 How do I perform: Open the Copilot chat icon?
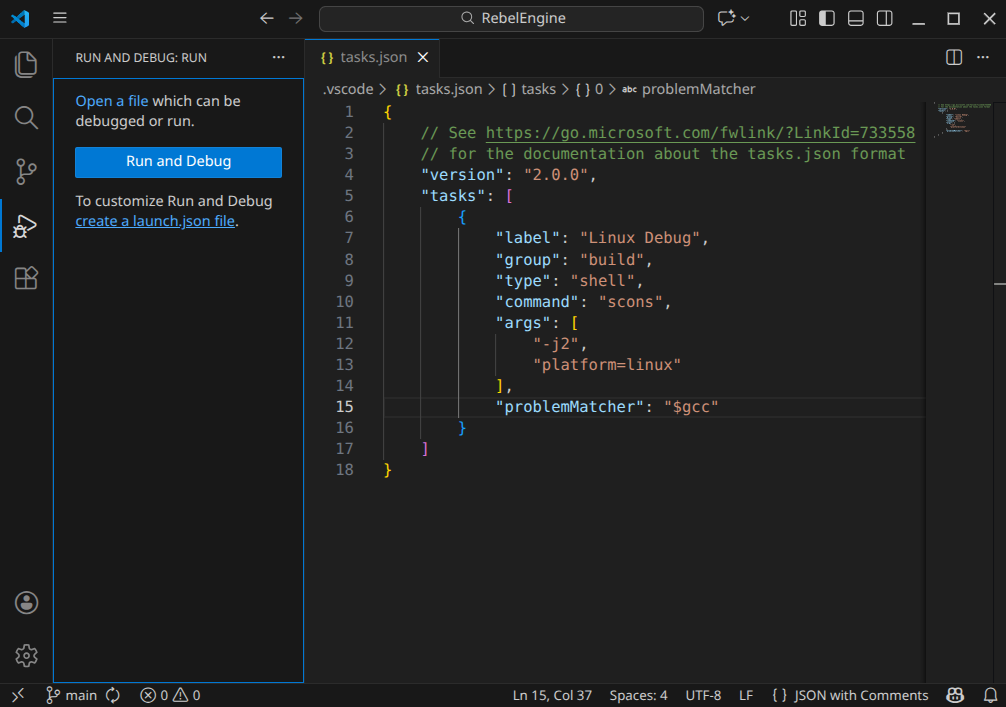pyautogui.click(x=726, y=18)
